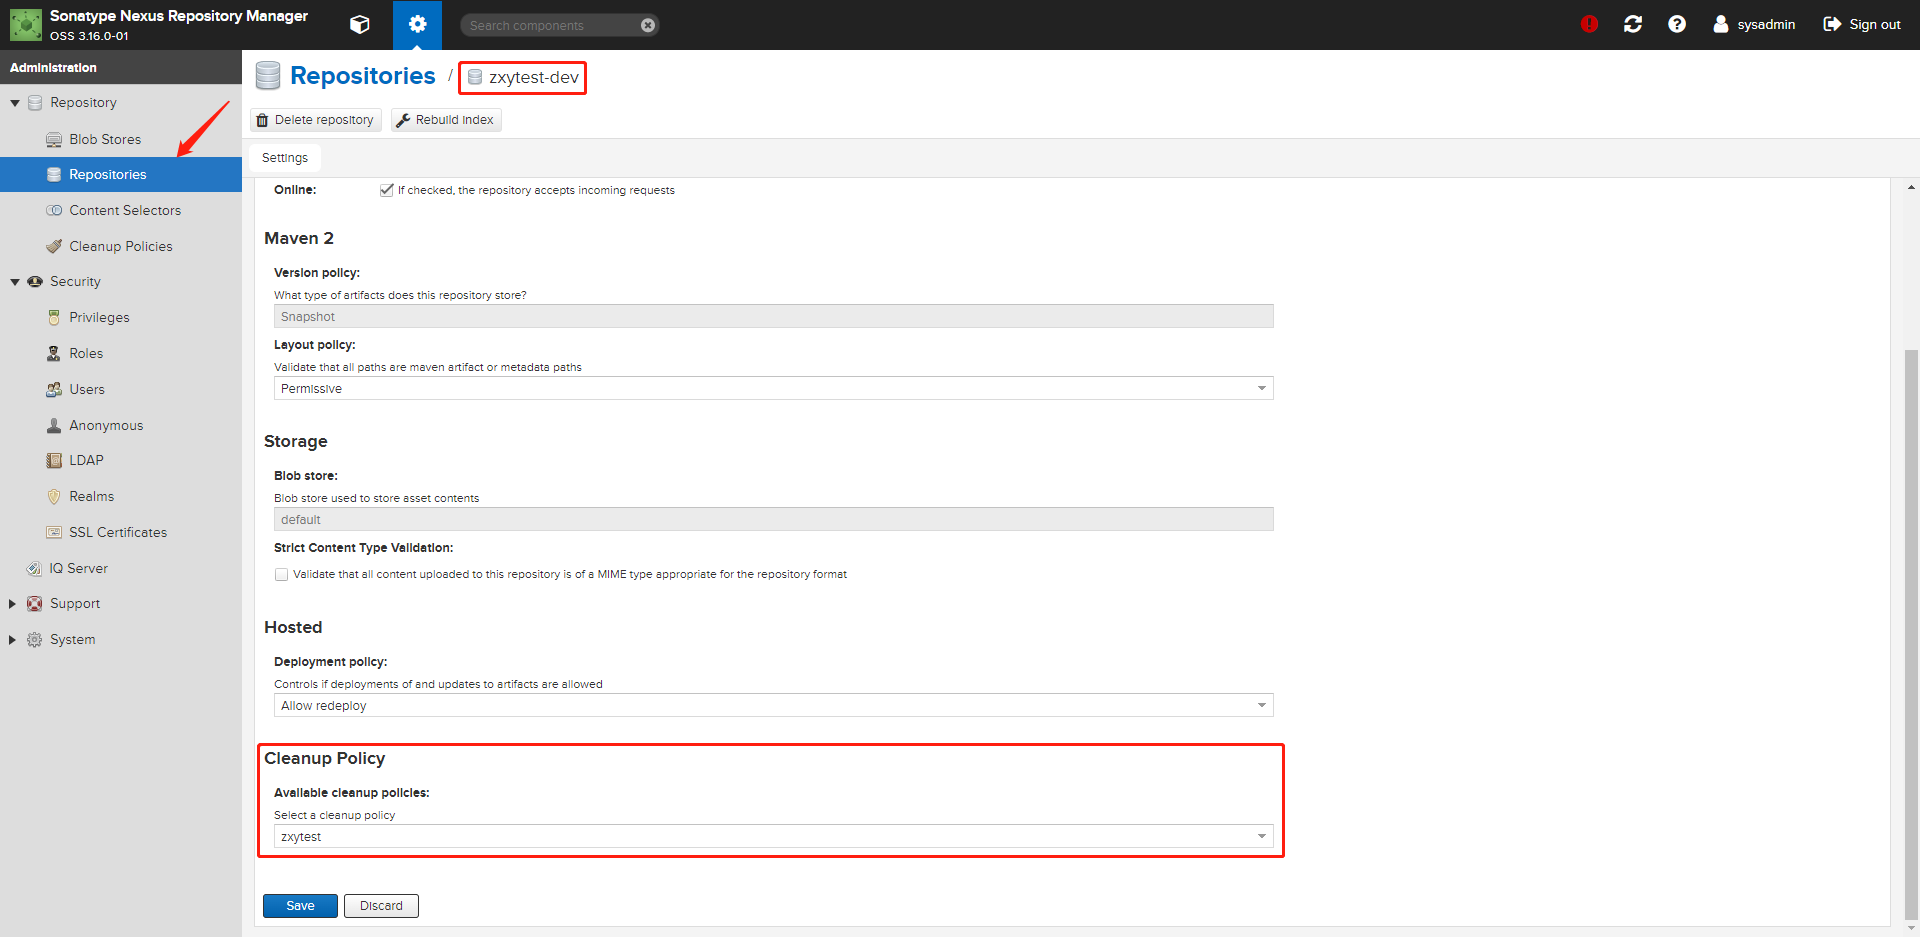Image resolution: width=1920 pixels, height=937 pixels.
Task: Open the Browse cube icon in header
Action: 360,25
